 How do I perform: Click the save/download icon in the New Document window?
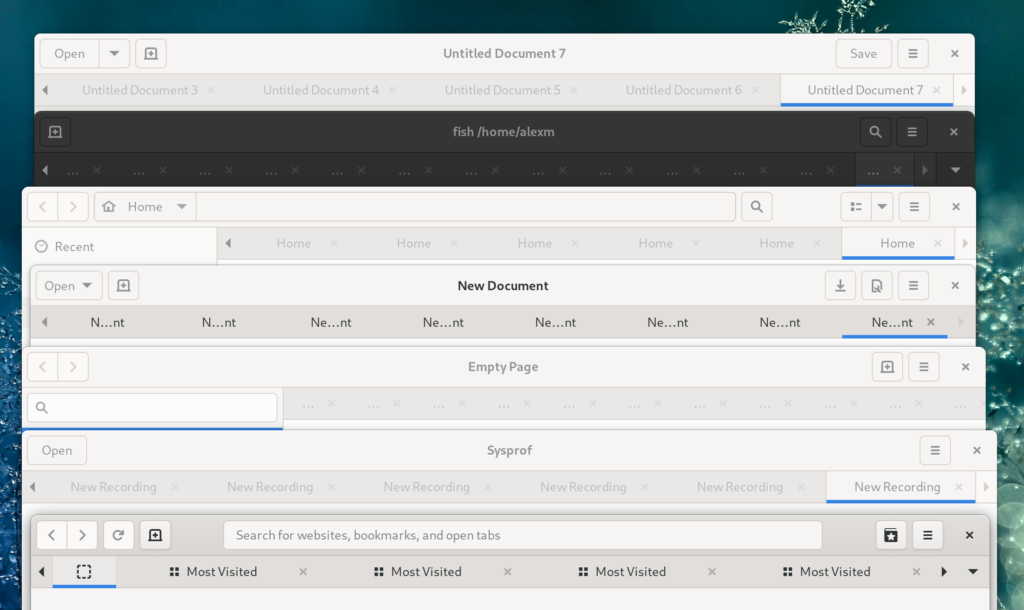click(x=840, y=285)
